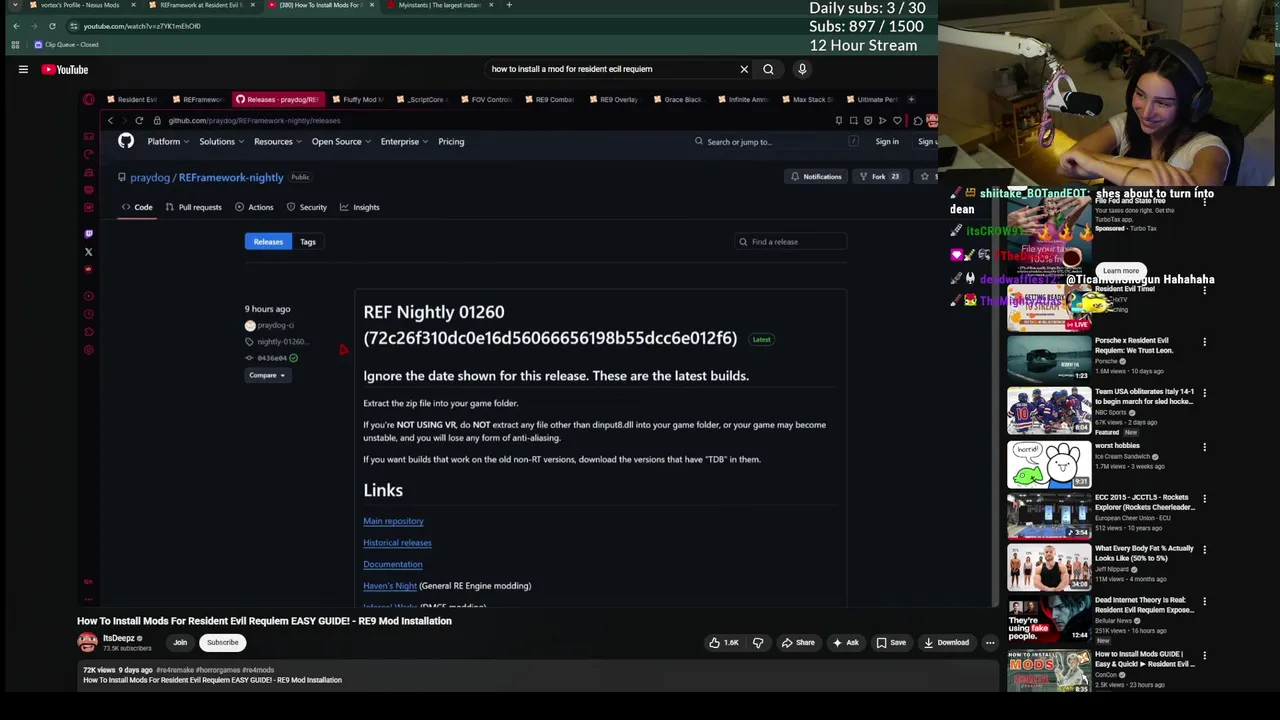This screenshot has width=1280, height=720.
Task: Open the browser tab search dropdown
Action: coord(14,5)
